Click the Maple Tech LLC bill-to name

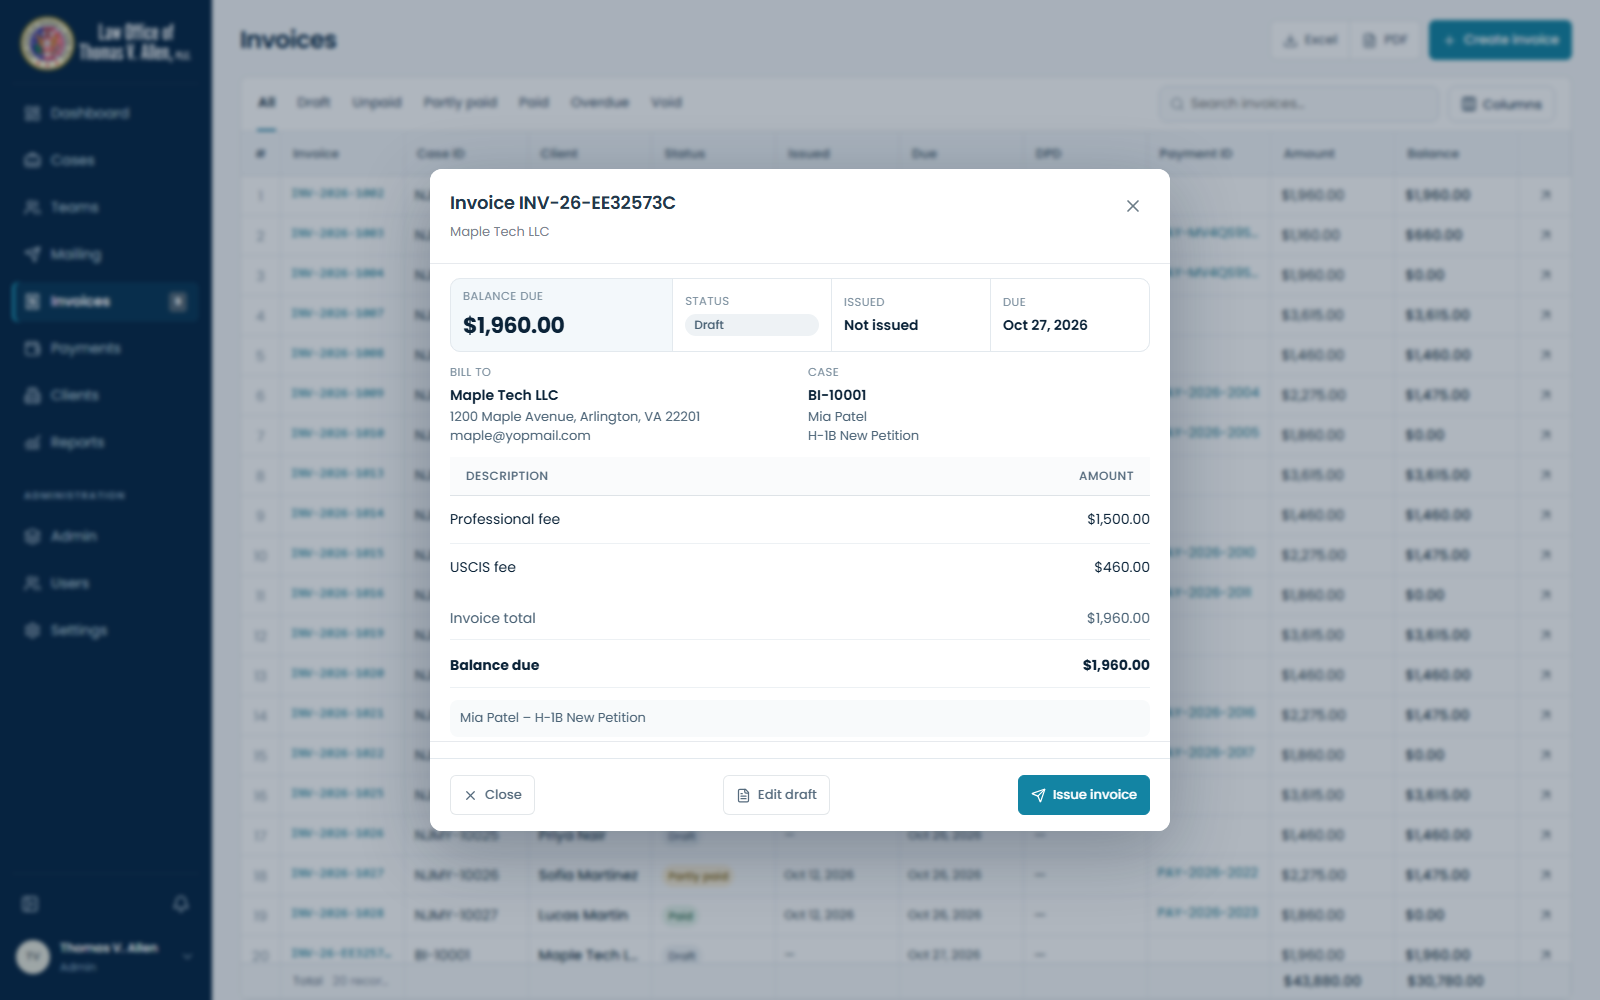504,395
